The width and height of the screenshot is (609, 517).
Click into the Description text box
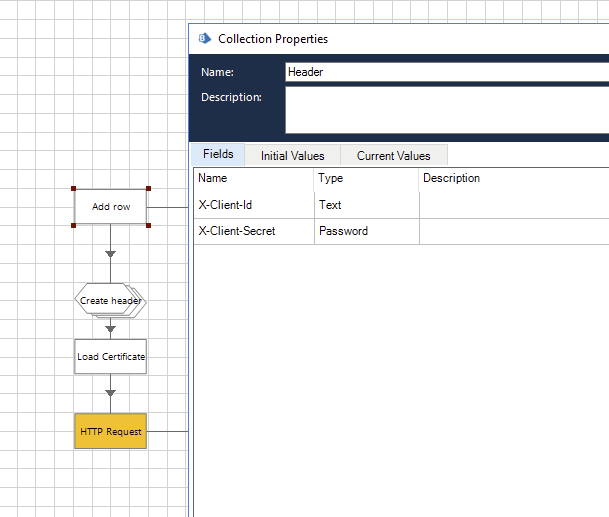click(x=447, y=110)
